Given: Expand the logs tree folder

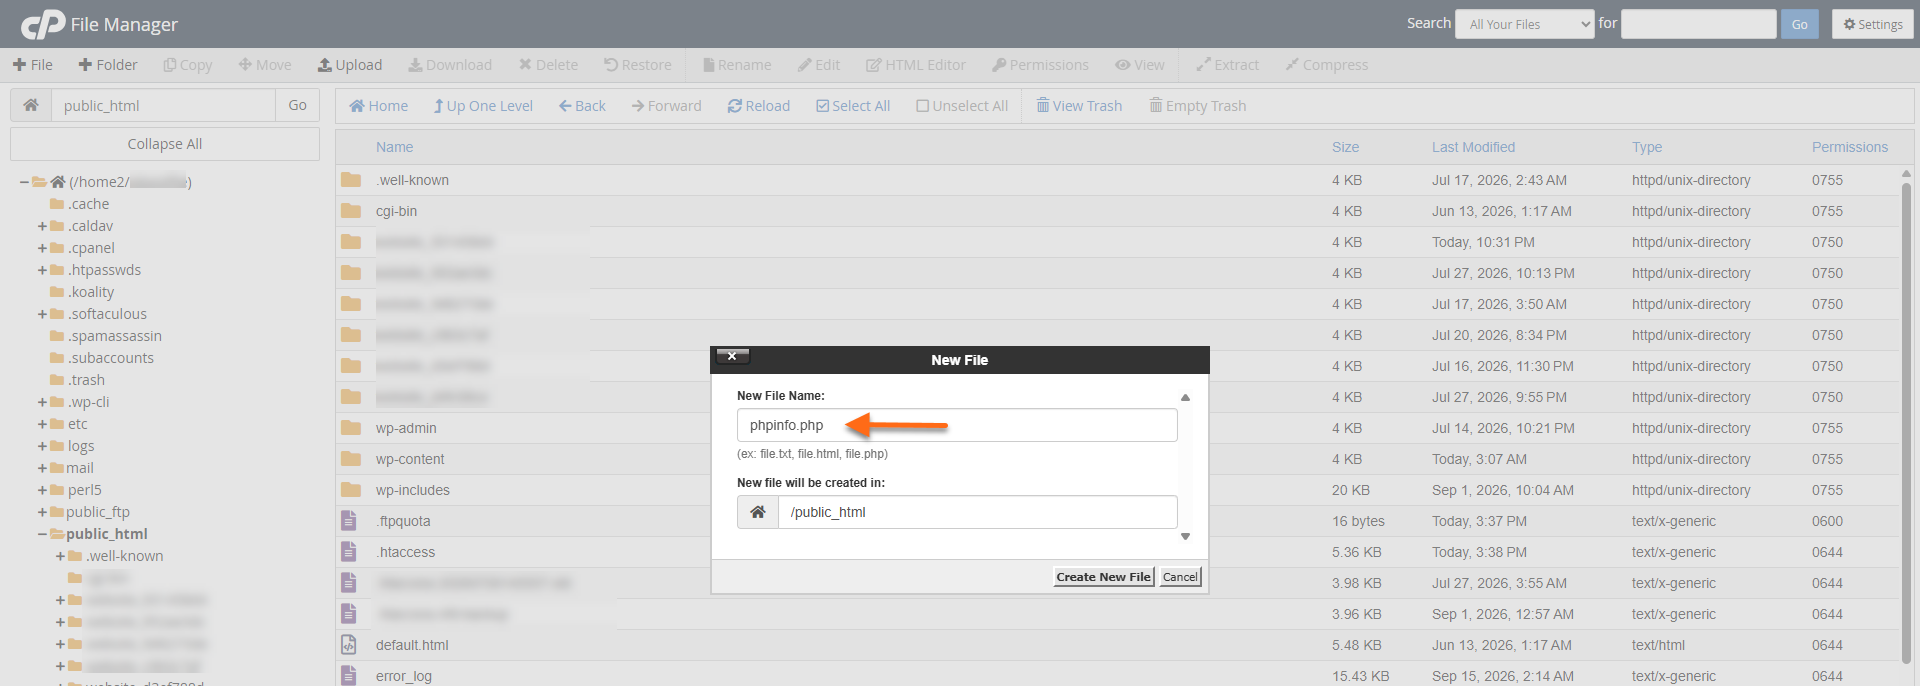Looking at the screenshot, I should [42, 446].
